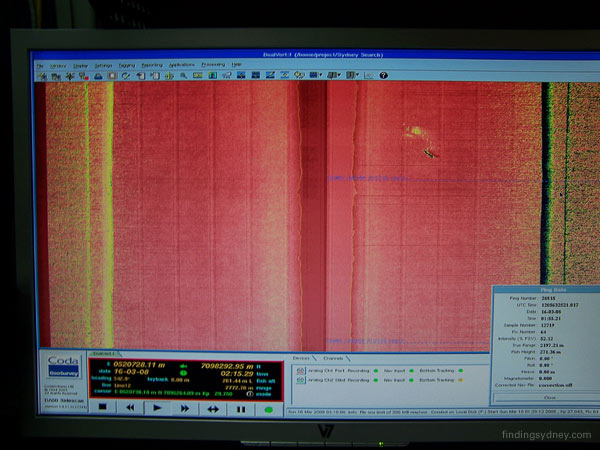Pause playback with the pause button
The height and width of the screenshot is (450, 600).
[x=241, y=409]
